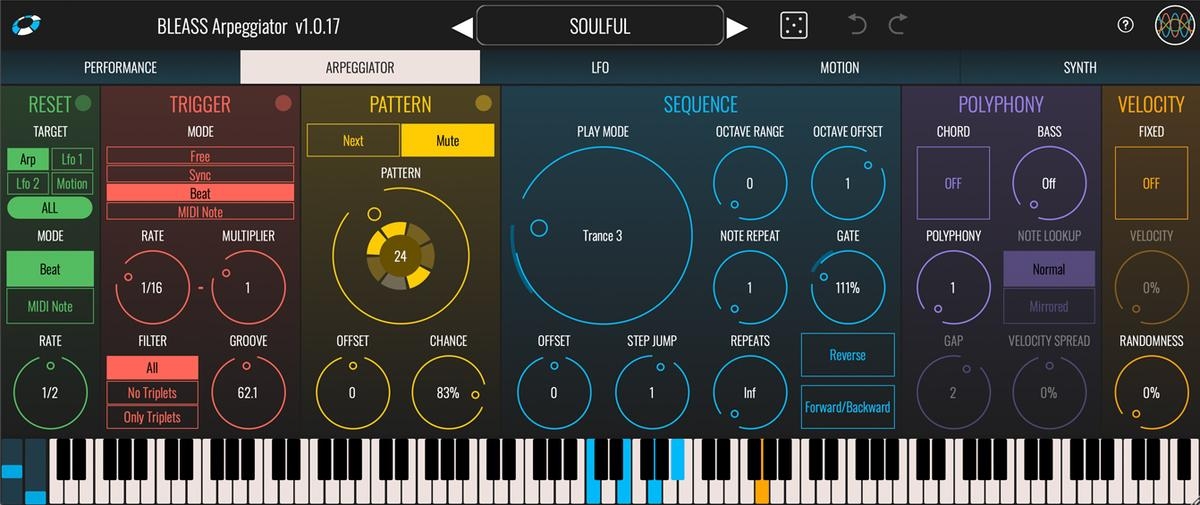Switch to the PERFORMANCE tab
The height and width of the screenshot is (505, 1200).
click(120, 67)
